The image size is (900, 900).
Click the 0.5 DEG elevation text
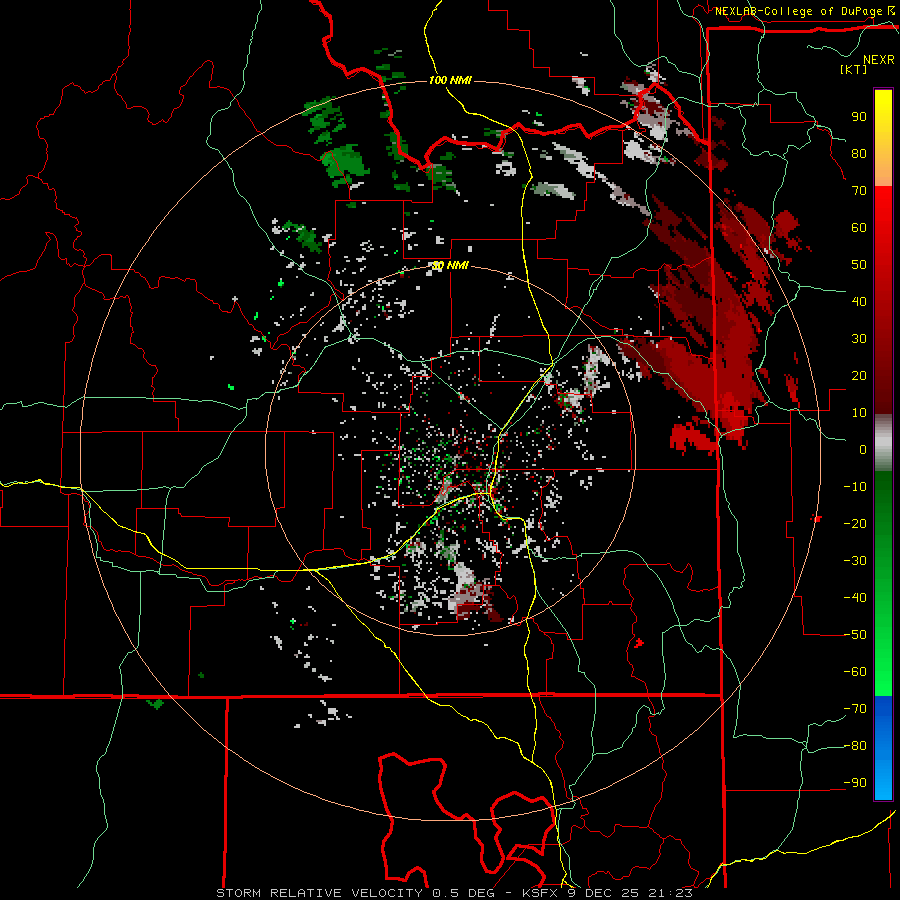click(x=466, y=893)
